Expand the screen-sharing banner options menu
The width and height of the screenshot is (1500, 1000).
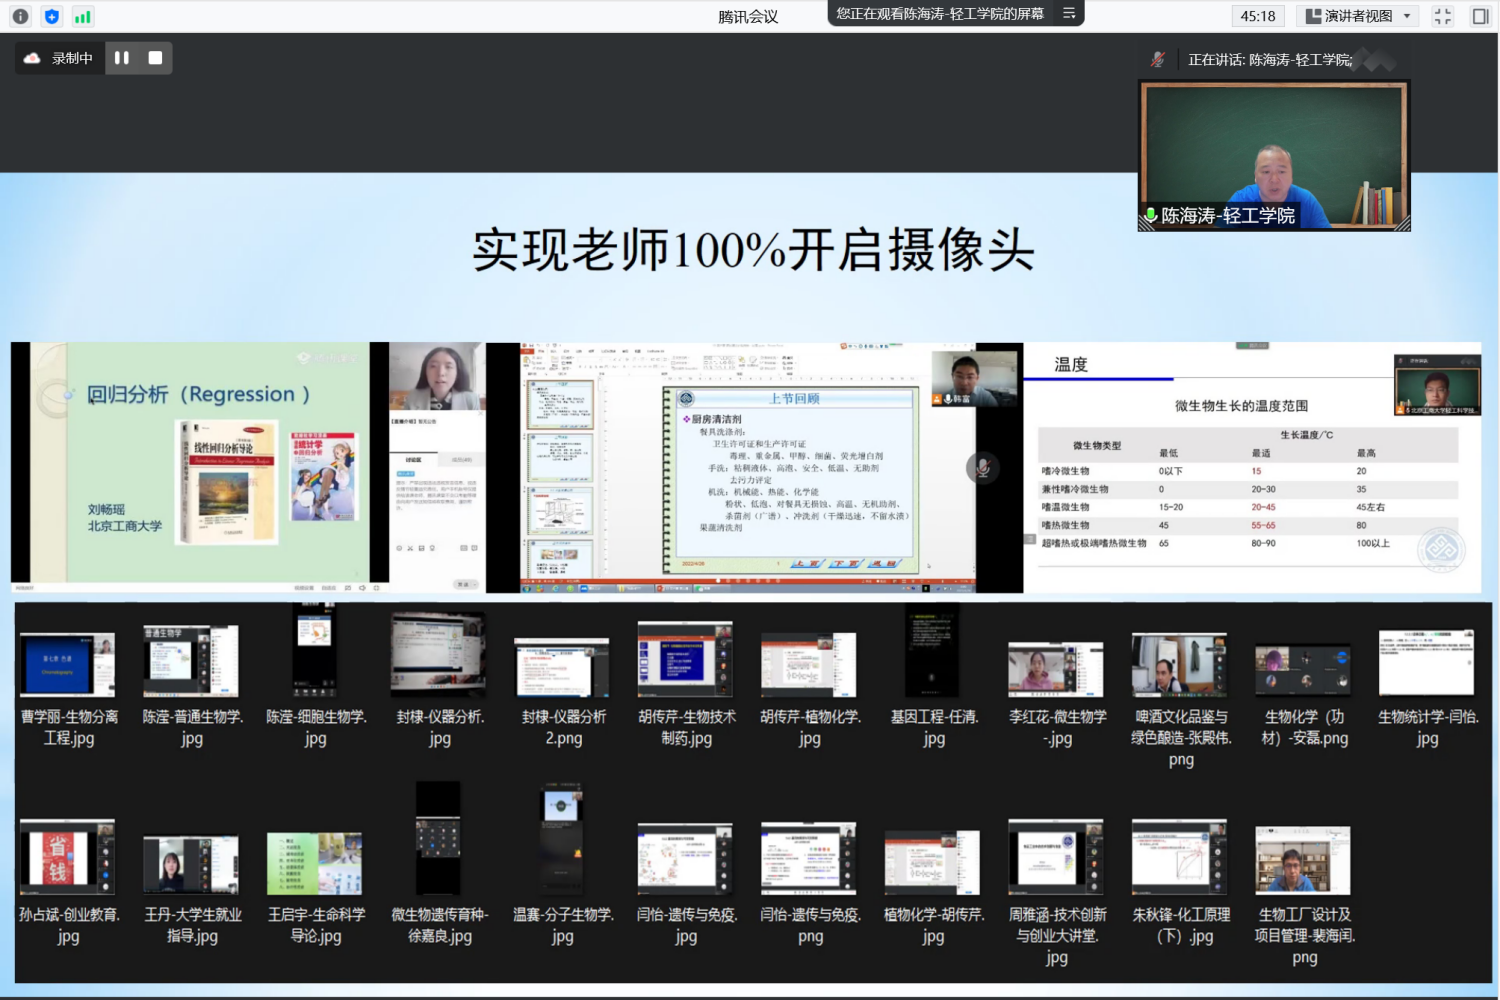pos(1069,14)
